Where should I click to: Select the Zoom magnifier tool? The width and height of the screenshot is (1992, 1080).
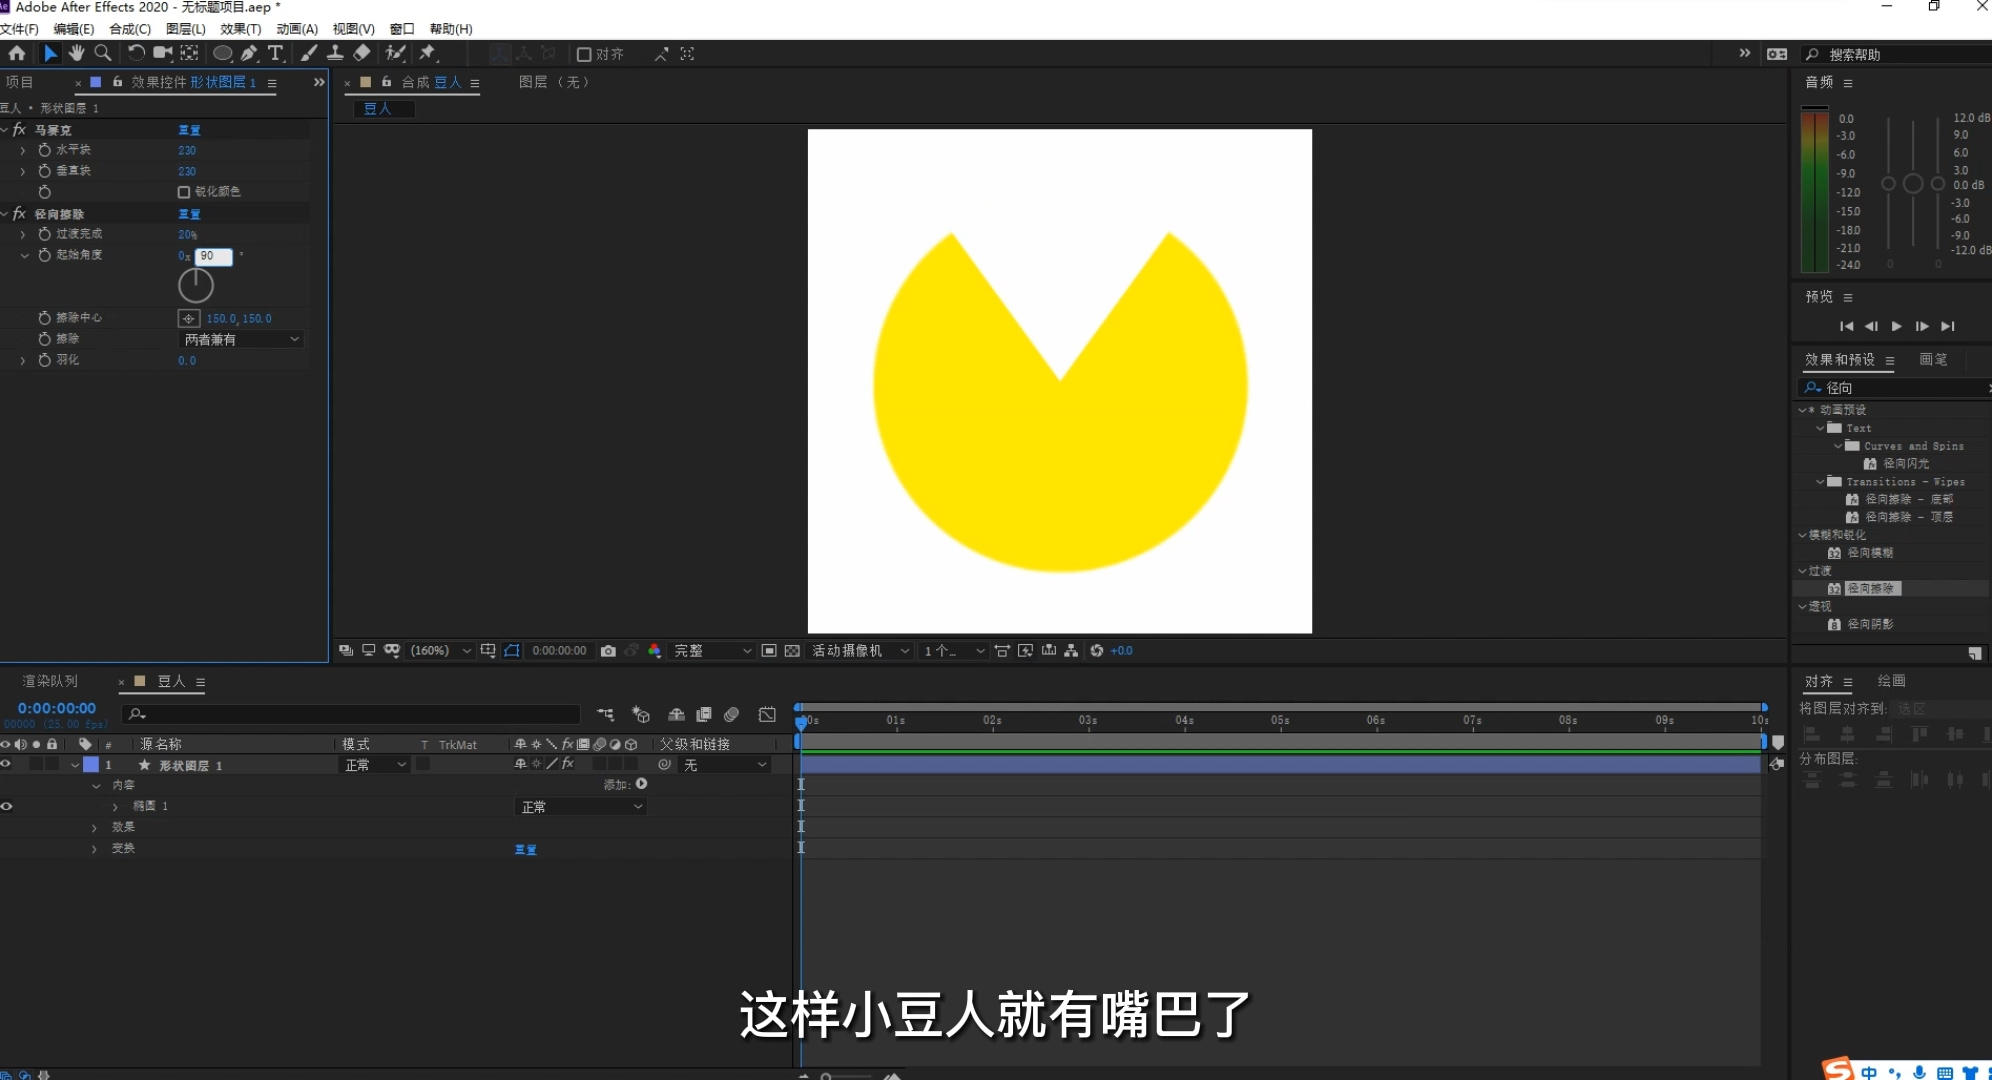pos(102,53)
